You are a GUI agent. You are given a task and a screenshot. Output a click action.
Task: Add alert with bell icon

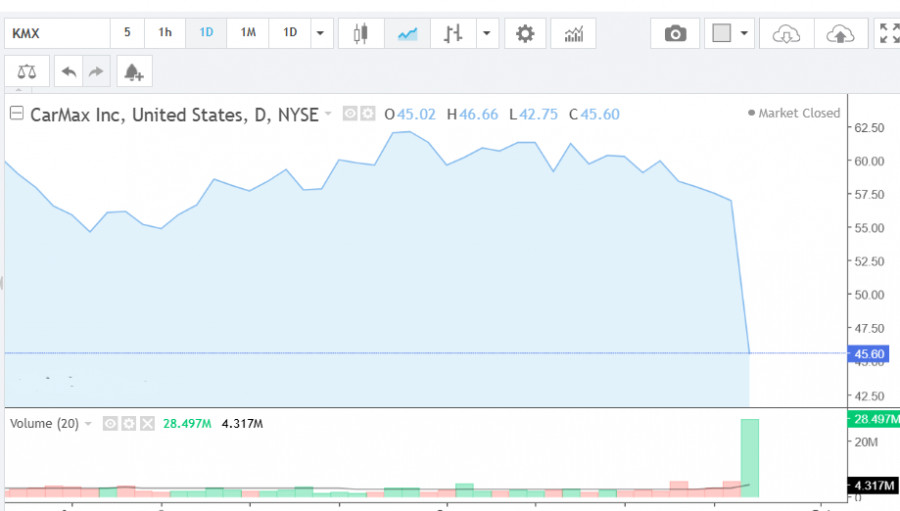(x=134, y=72)
